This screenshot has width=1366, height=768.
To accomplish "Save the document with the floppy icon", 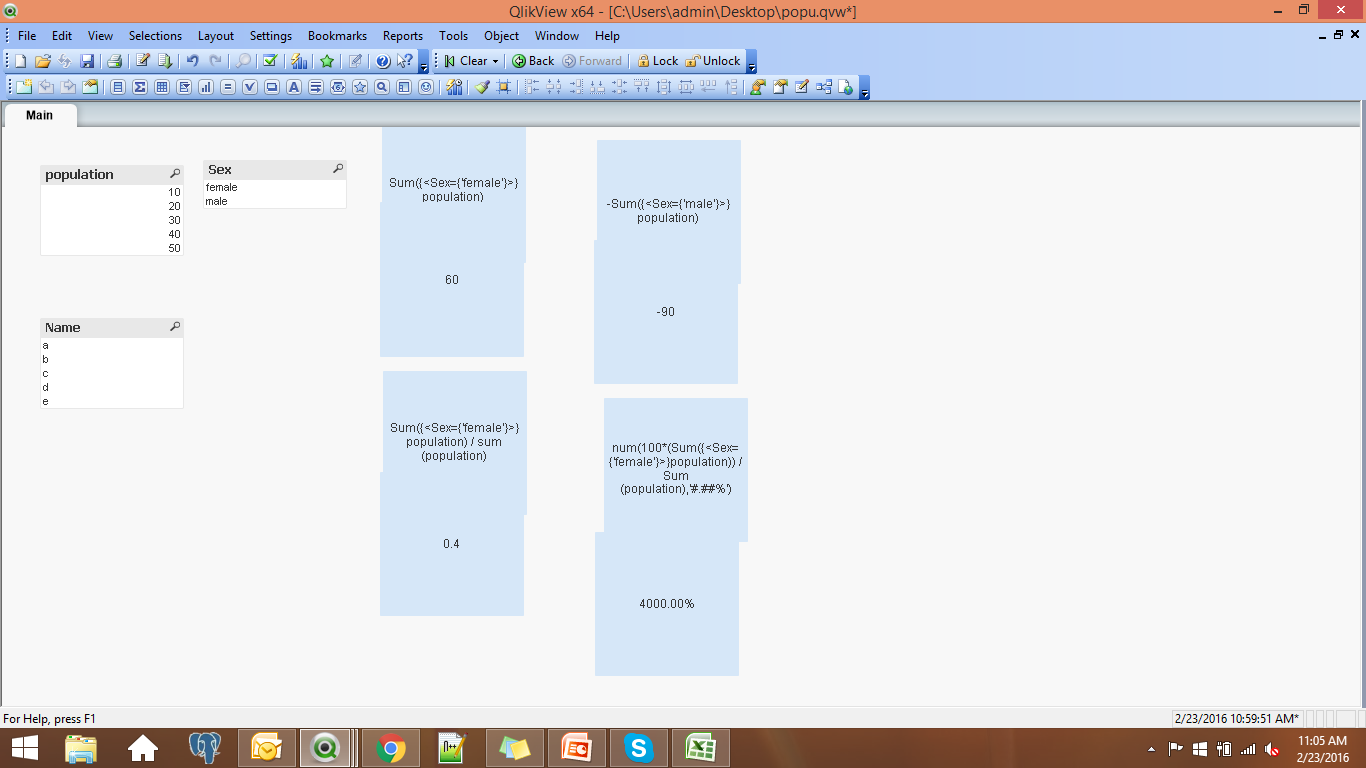I will pyautogui.click(x=87, y=61).
